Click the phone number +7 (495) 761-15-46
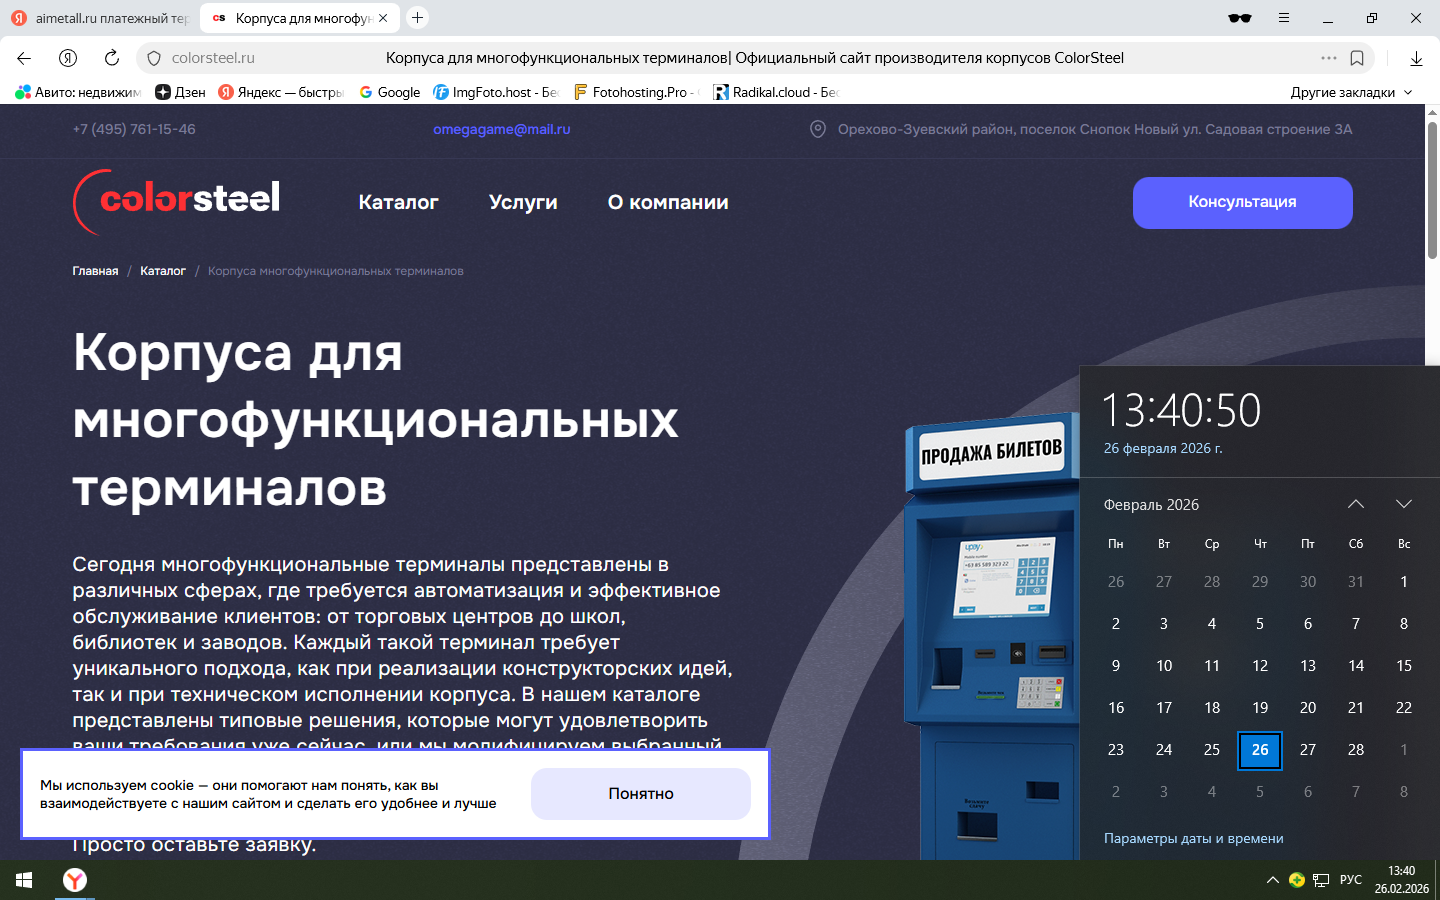Screen dimensions: 1440x900 tap(134, 129)
